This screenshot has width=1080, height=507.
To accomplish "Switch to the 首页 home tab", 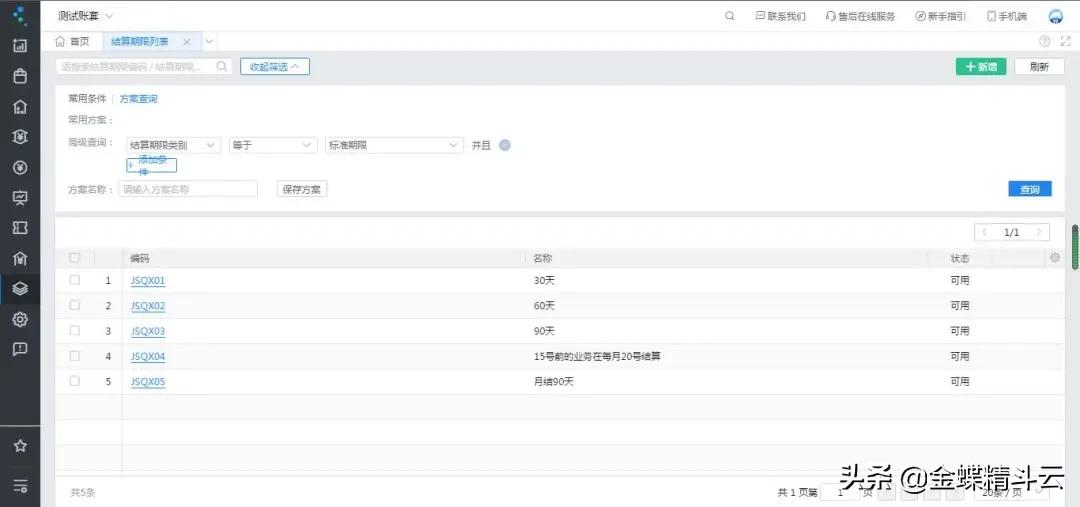I will pos(72,42).
